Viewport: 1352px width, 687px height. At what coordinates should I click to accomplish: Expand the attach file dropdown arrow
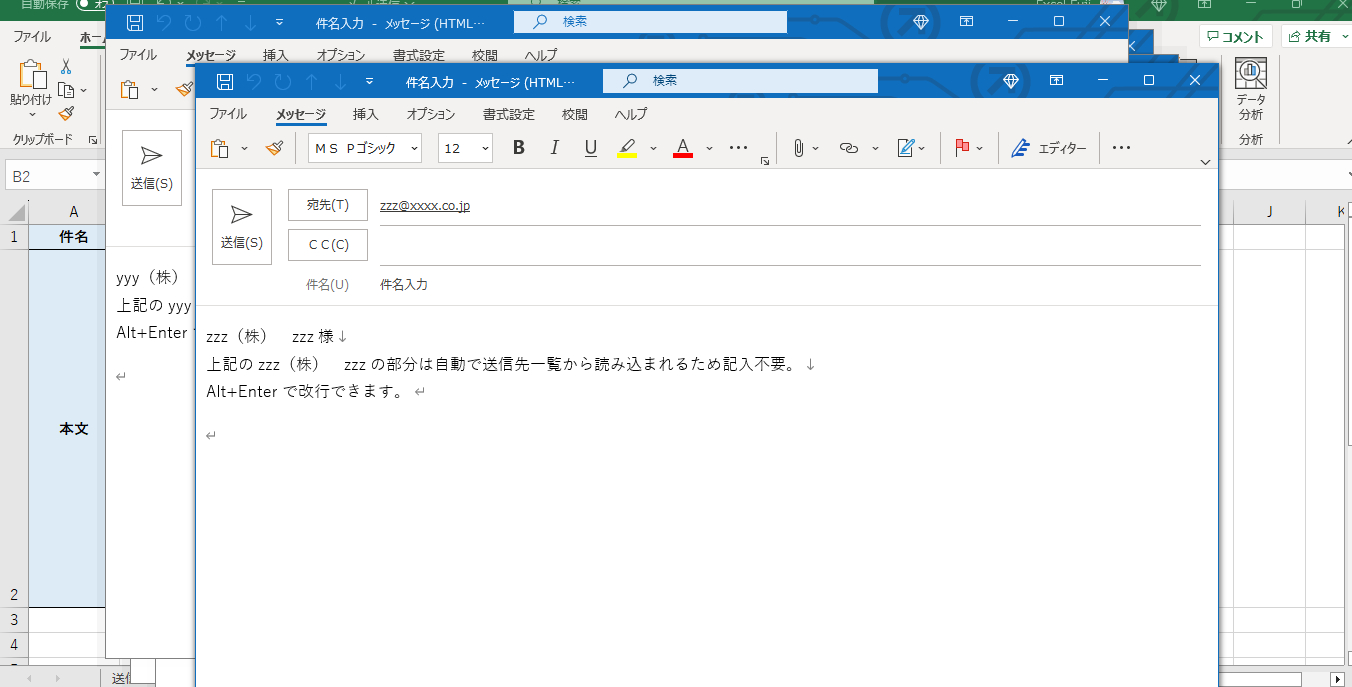pos(816,149)
